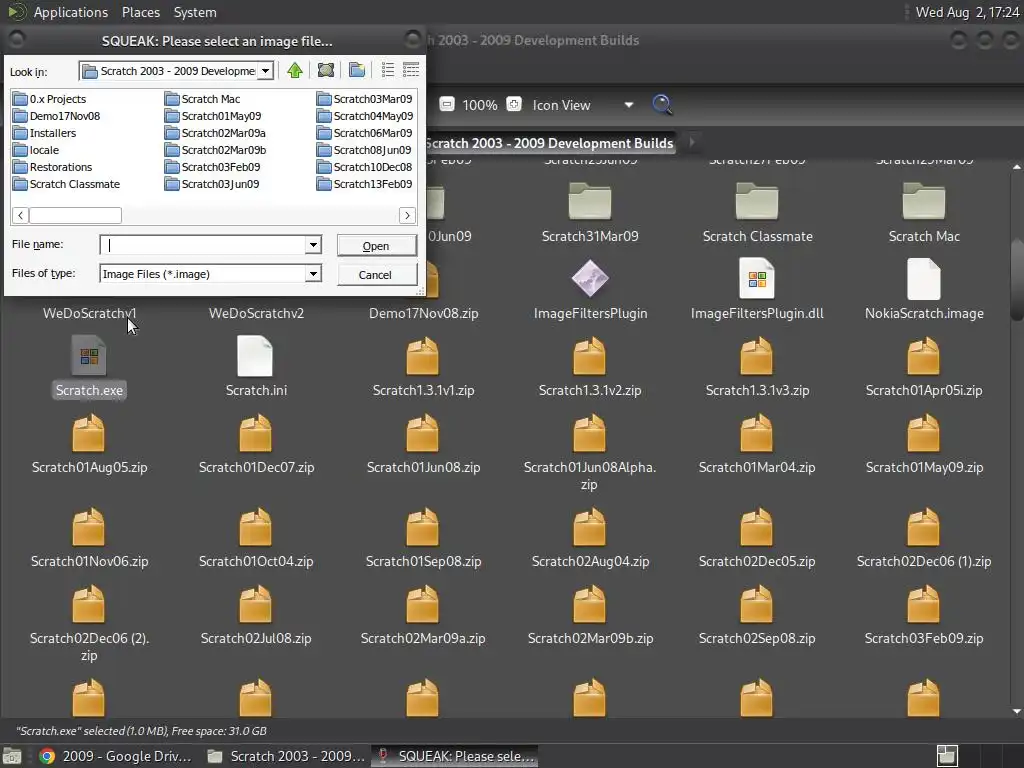
Task: Select Scratch13Feb09 folder in dialog
Action: point(365,184)
